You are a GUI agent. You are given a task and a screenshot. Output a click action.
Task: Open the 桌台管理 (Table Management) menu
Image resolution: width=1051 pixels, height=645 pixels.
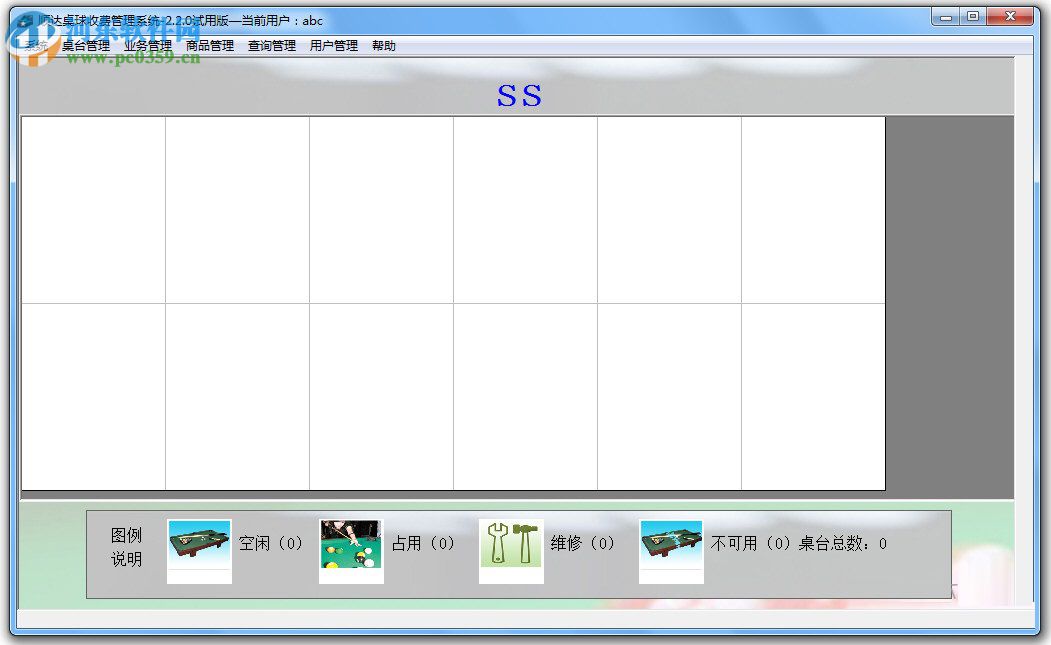click(x=85, y=44)
